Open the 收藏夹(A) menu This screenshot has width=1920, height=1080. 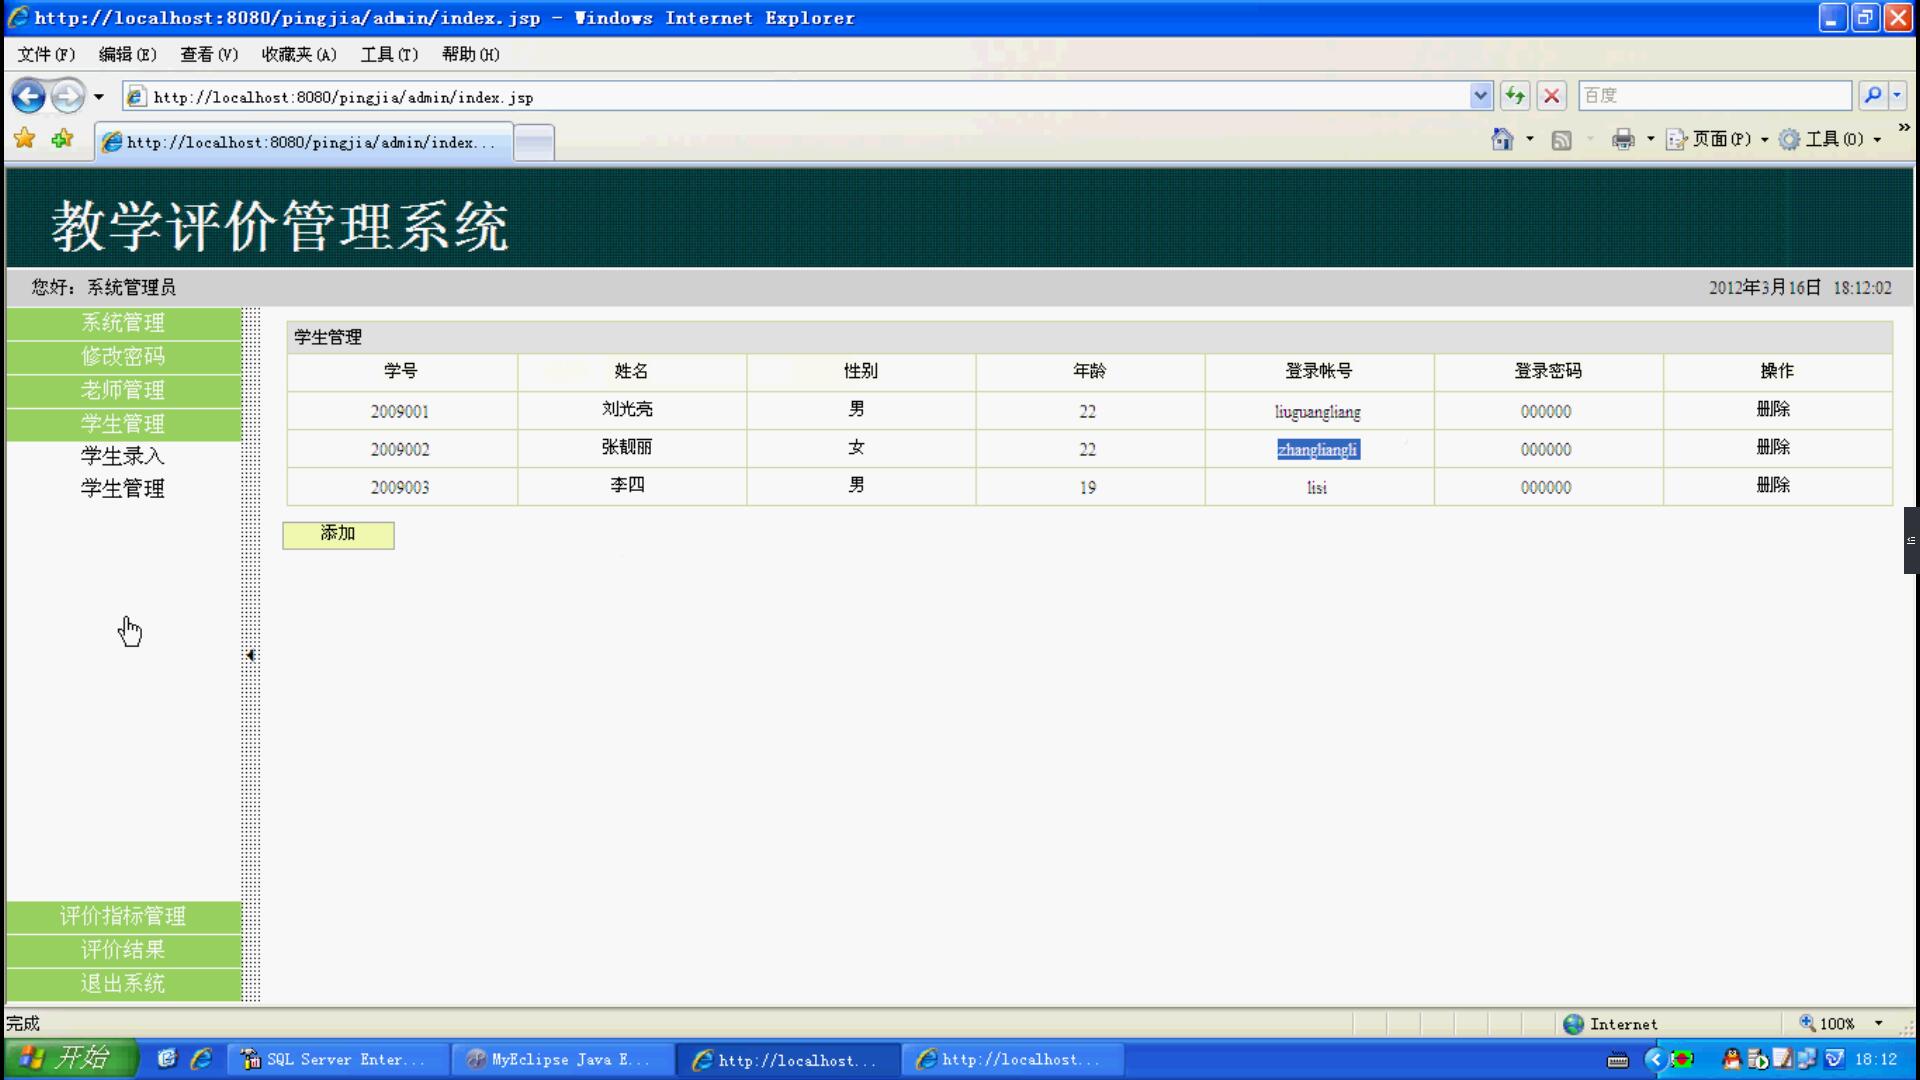tap(299, 54)
